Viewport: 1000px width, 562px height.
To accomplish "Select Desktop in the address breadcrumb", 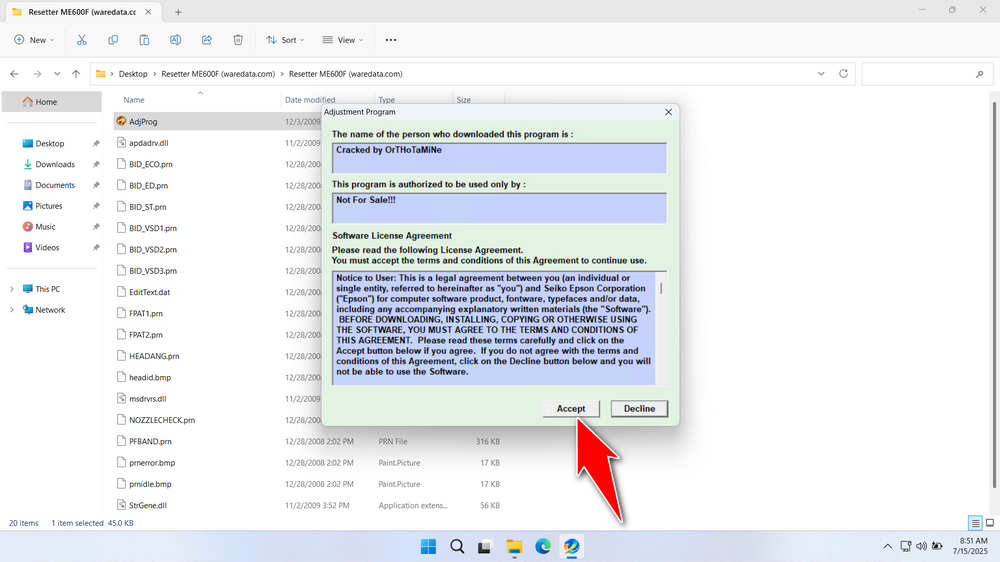I will point(133,74).
